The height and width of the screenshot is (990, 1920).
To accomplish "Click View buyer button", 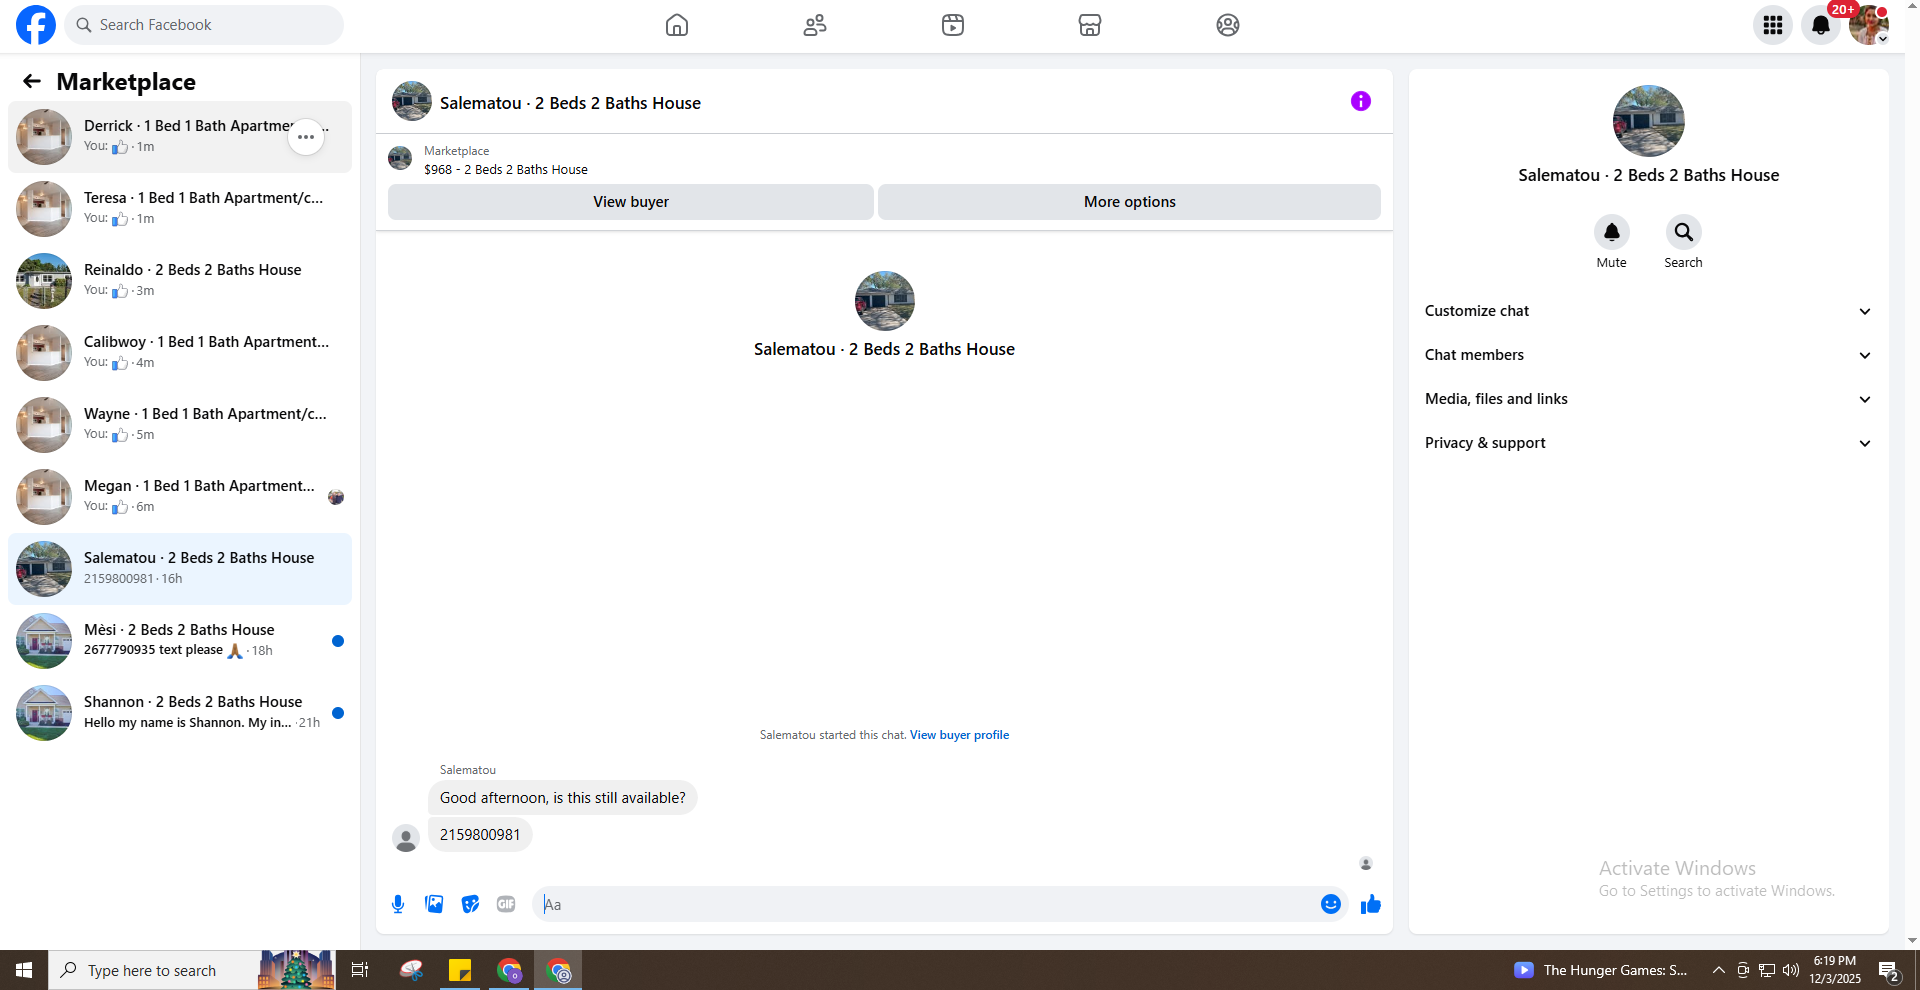I will [631, 202].
